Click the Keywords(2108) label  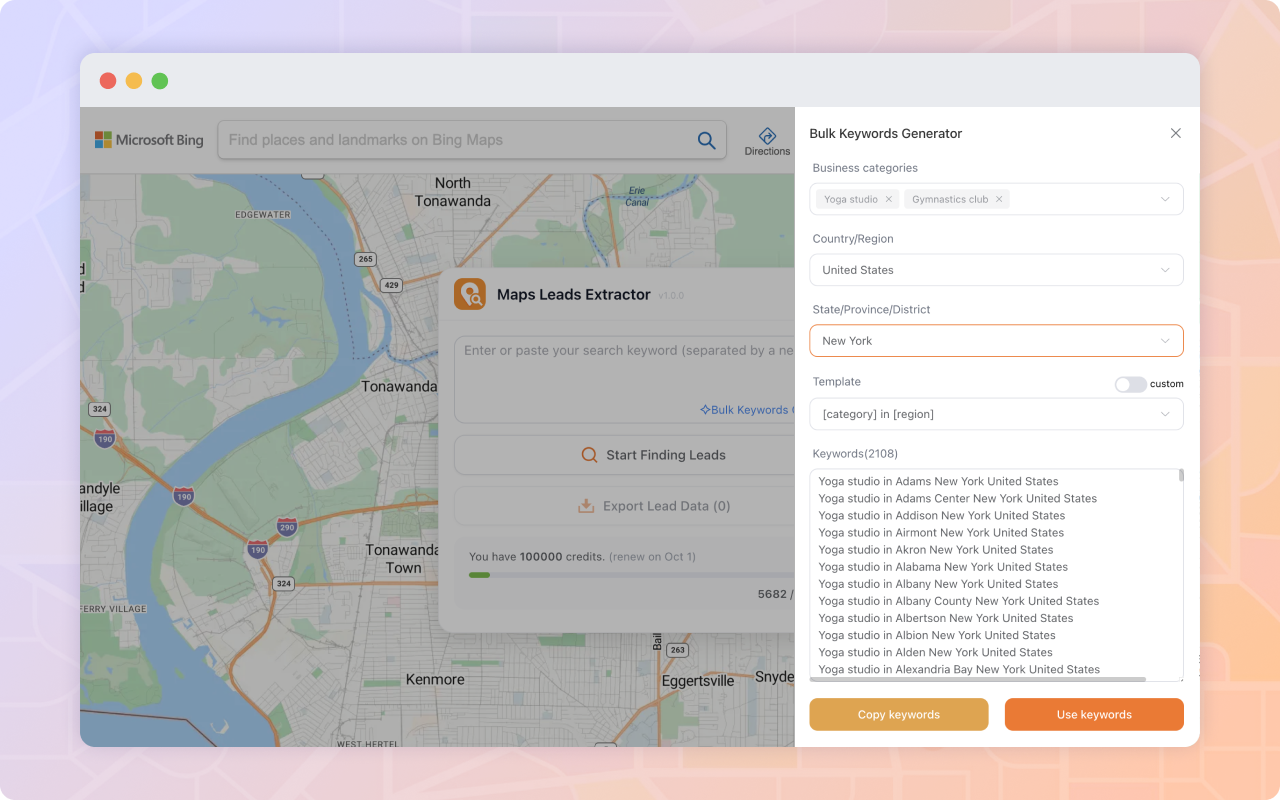click(855, 454)
